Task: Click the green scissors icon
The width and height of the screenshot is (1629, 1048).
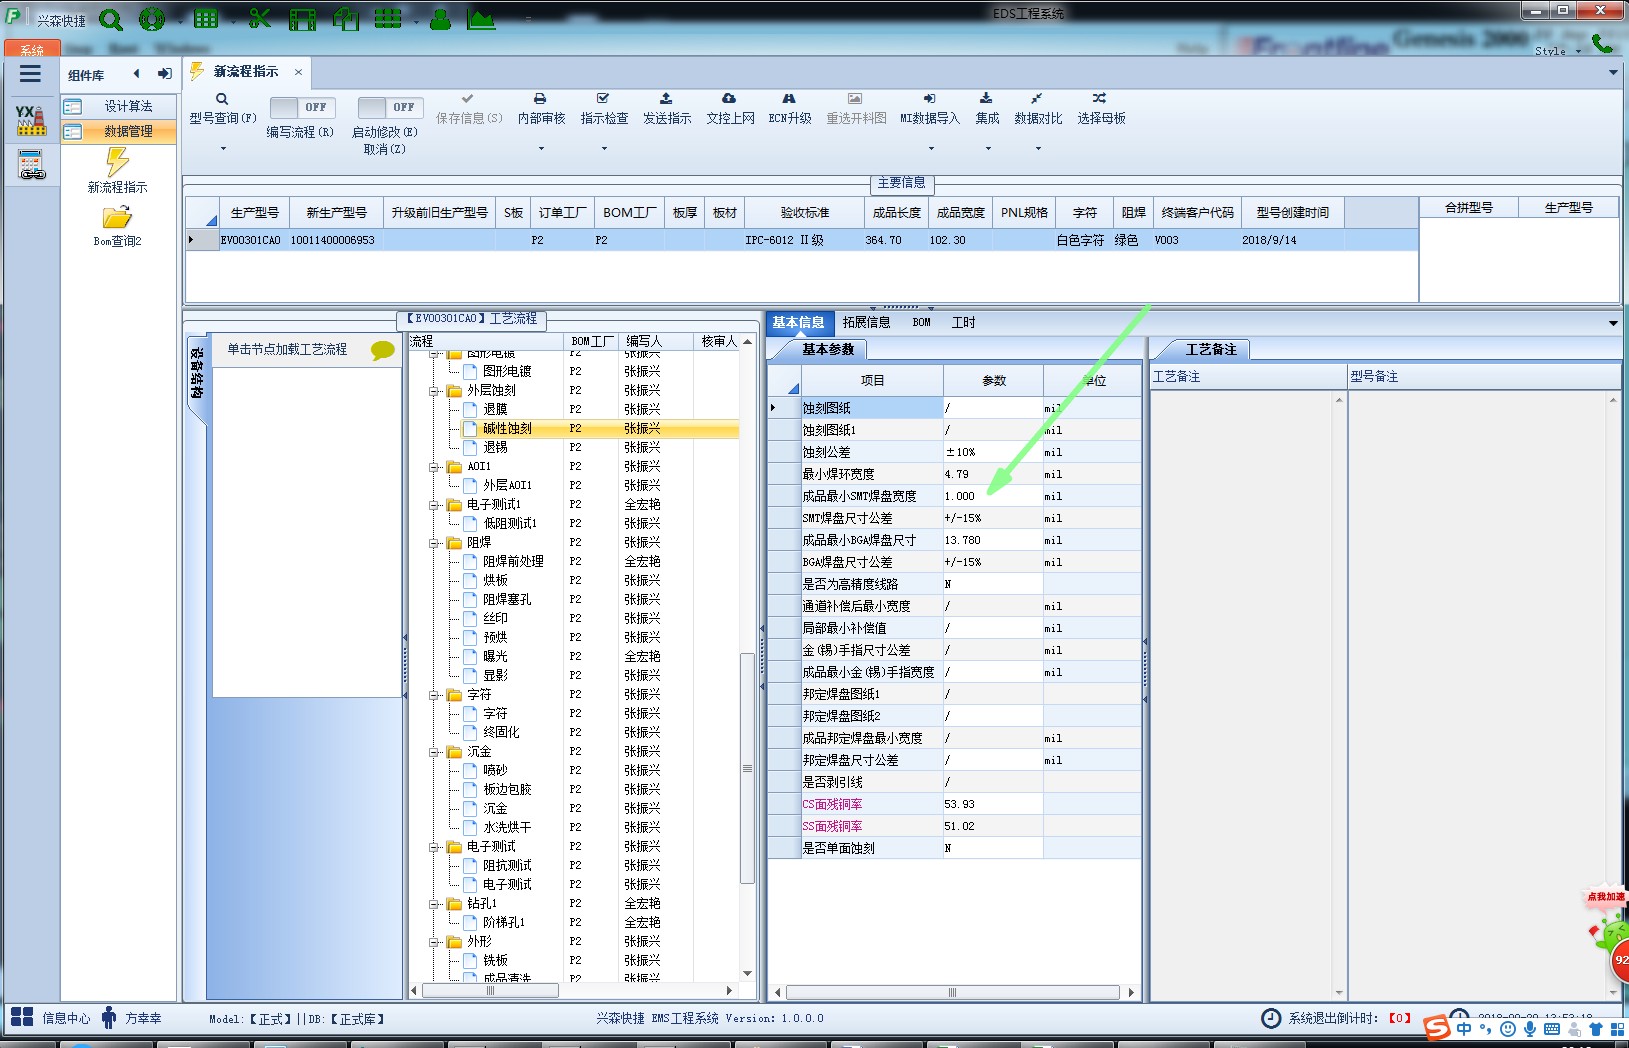Action: [260, 19]
